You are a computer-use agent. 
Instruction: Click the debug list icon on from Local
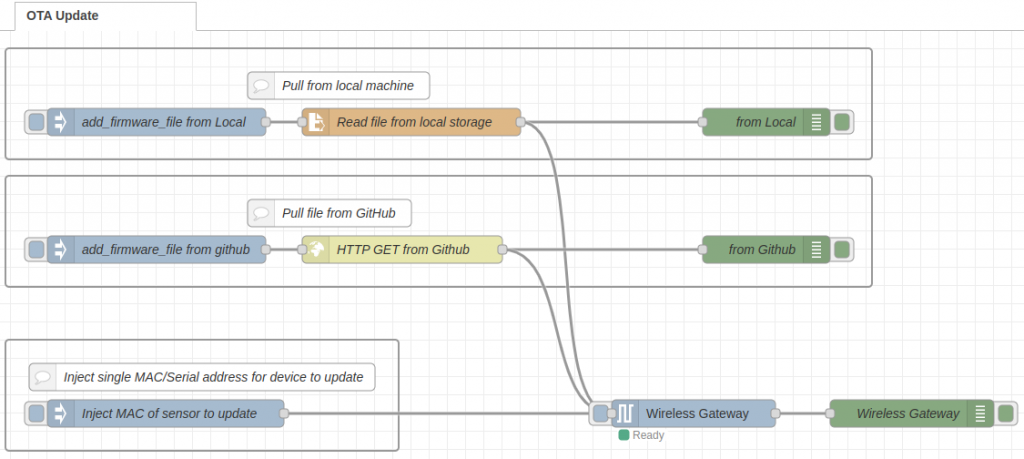pyautogui.click(x=816, y=123)
